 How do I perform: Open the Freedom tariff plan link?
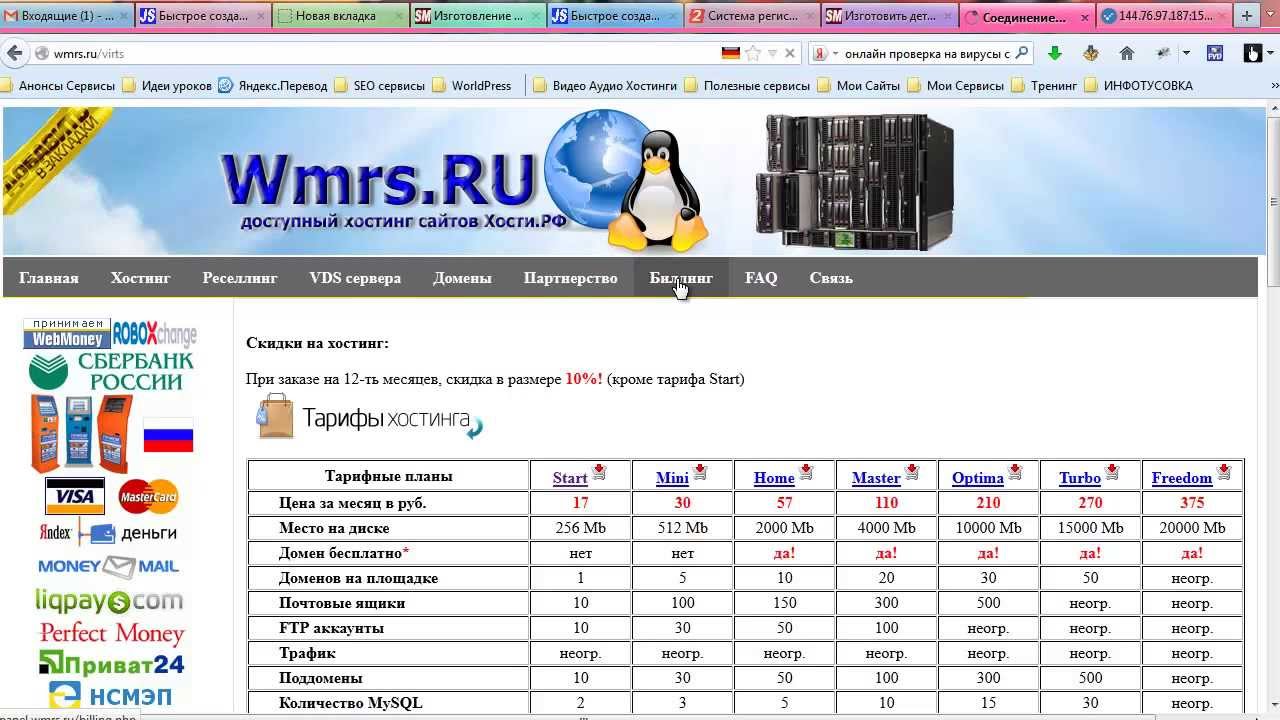click(x=1182, y=478)
